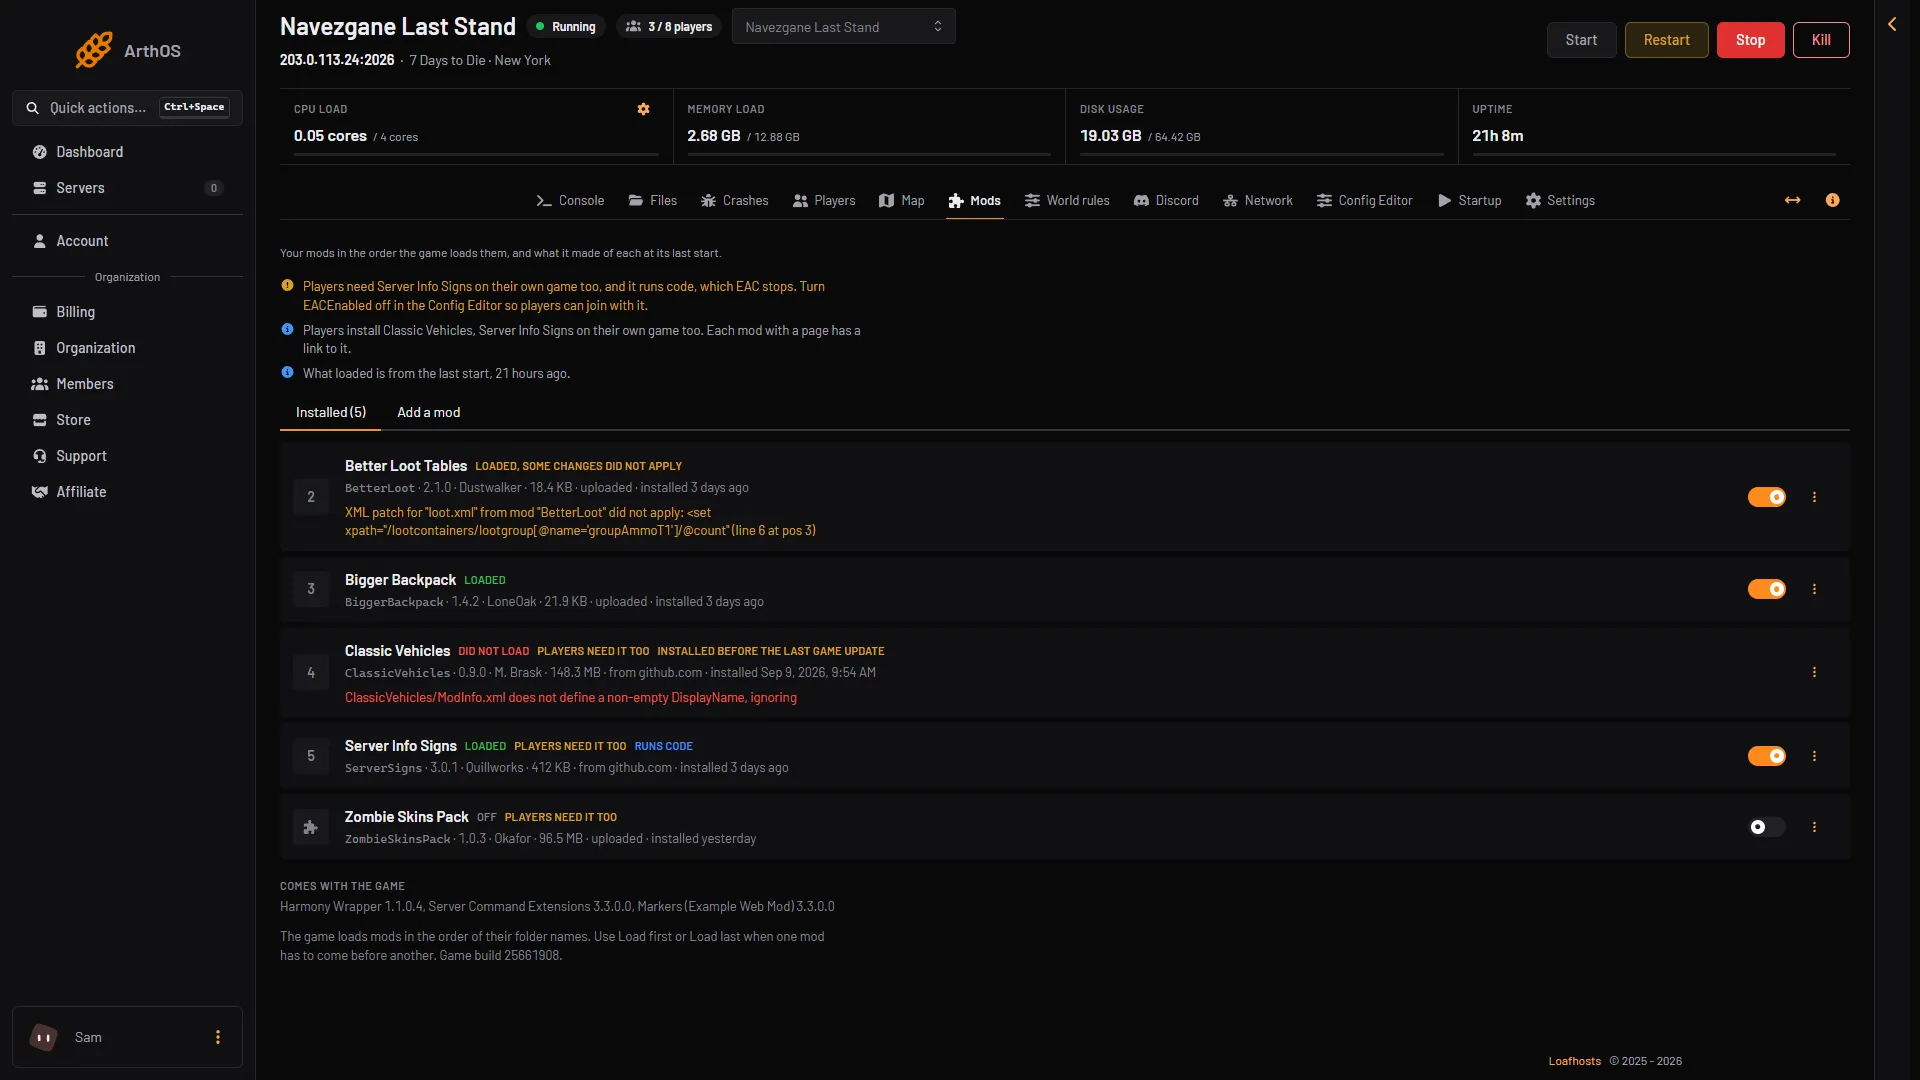Disable Better Loot Tables mod toggle

pyautogui.click(x=1766, y=497)
